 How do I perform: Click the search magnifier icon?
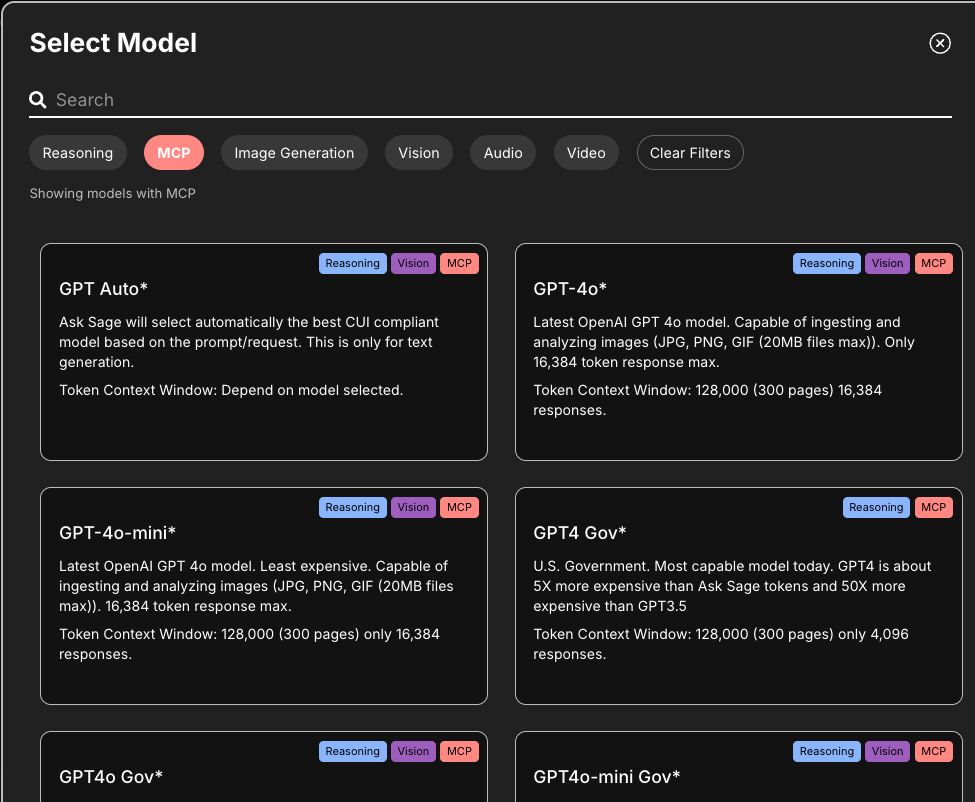point(37,99)
